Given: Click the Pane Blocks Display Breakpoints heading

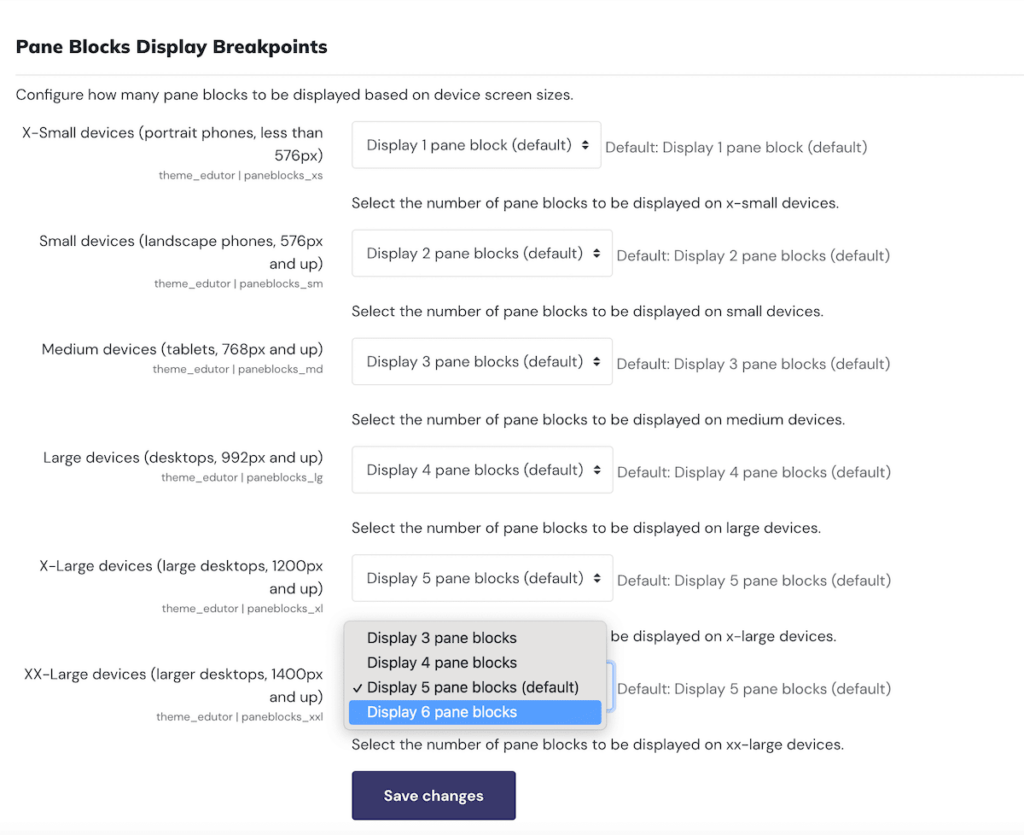Looking at the screenshot, I should [171, 46].
